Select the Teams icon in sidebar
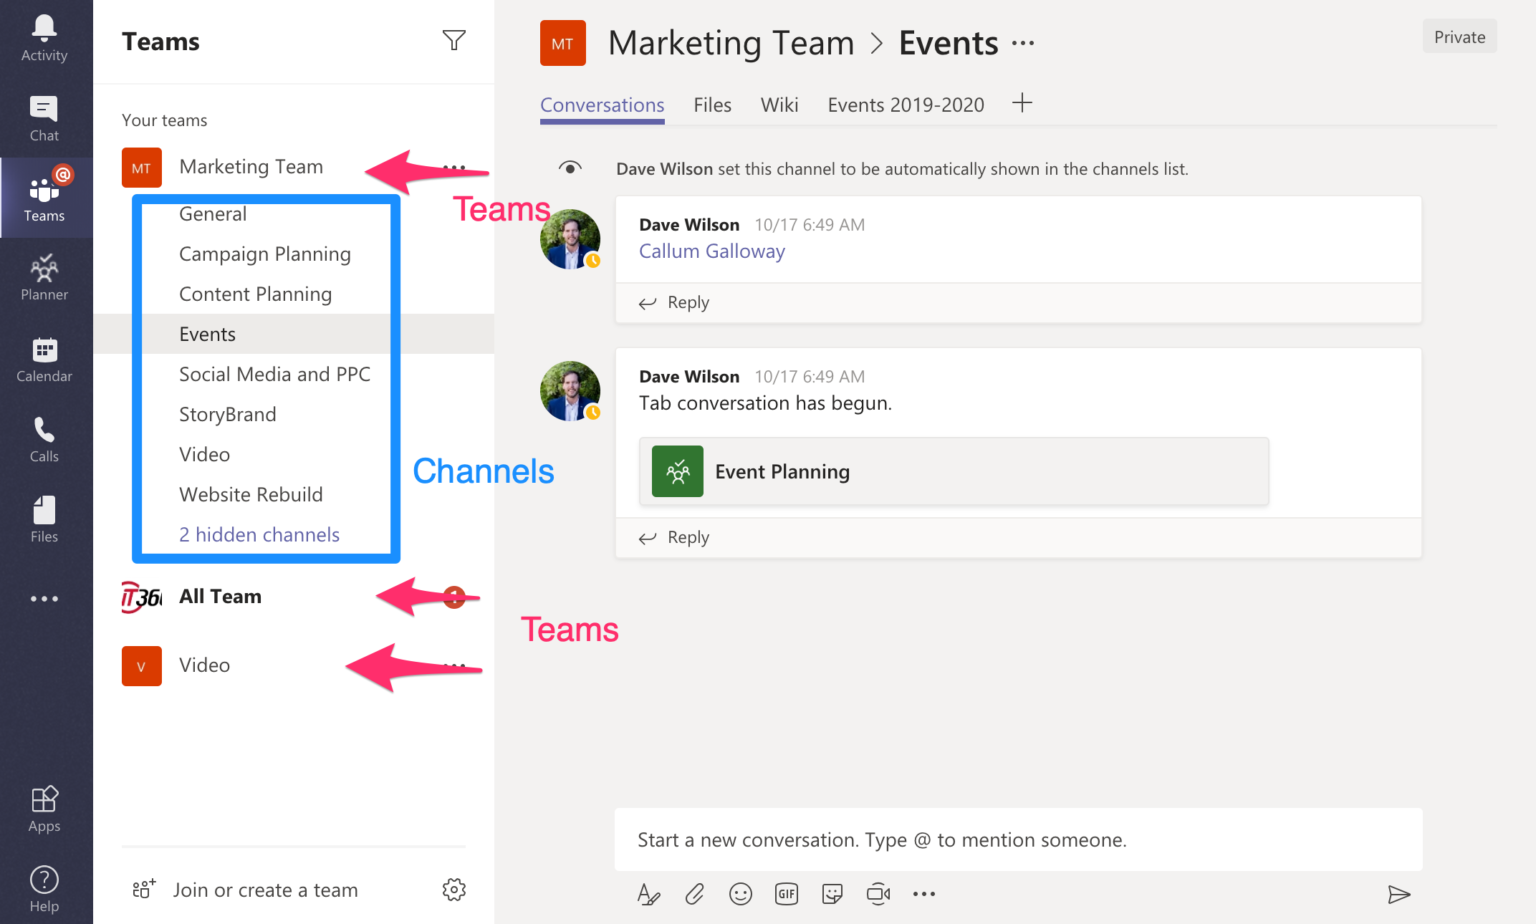The image size is (1536, 924). [45, 197]
